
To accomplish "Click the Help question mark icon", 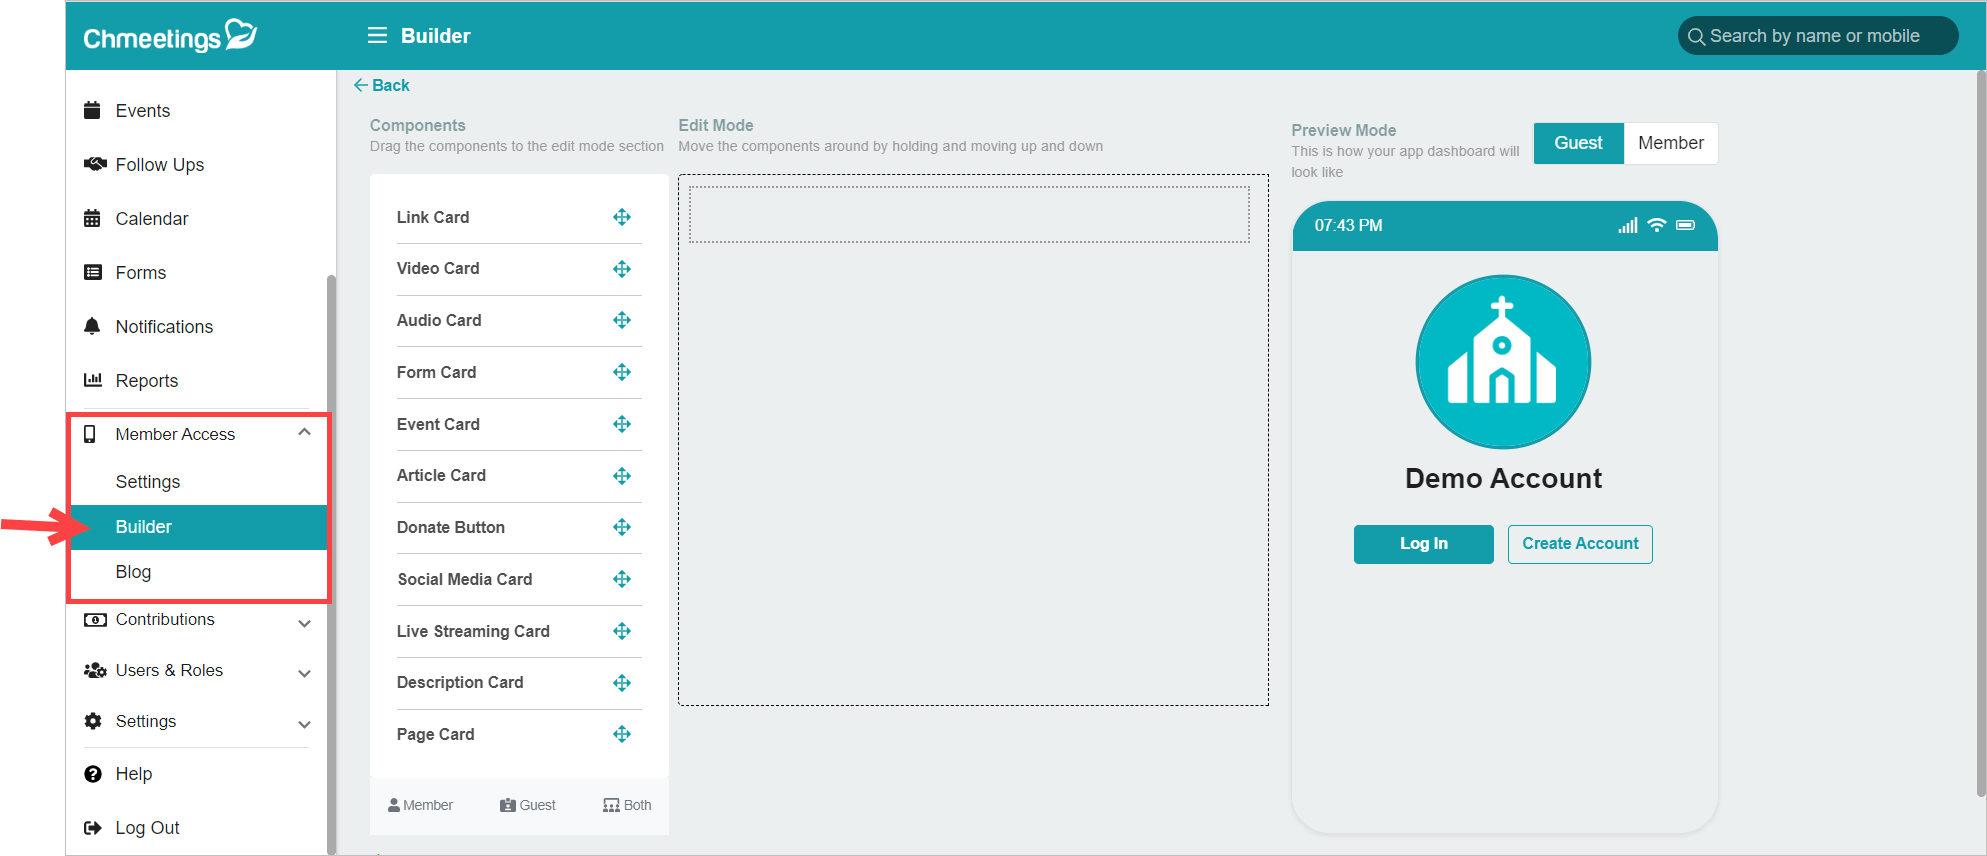I will [x=93, y=774].
